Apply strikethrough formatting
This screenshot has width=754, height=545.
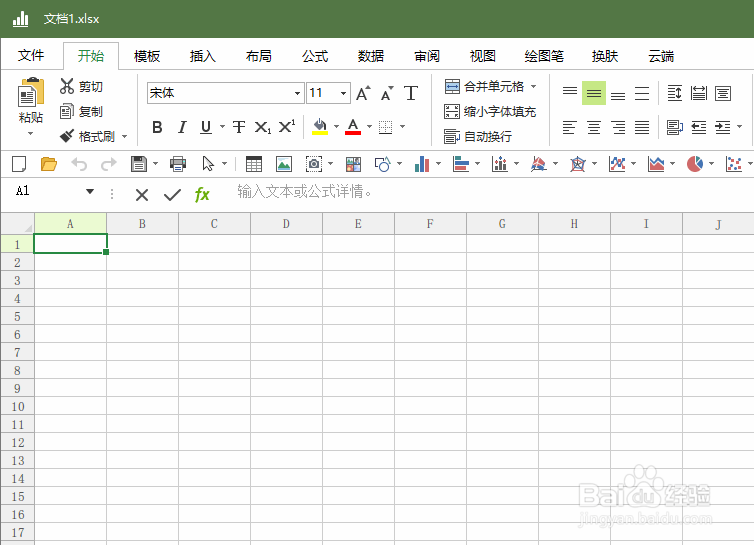click(239, 127)
